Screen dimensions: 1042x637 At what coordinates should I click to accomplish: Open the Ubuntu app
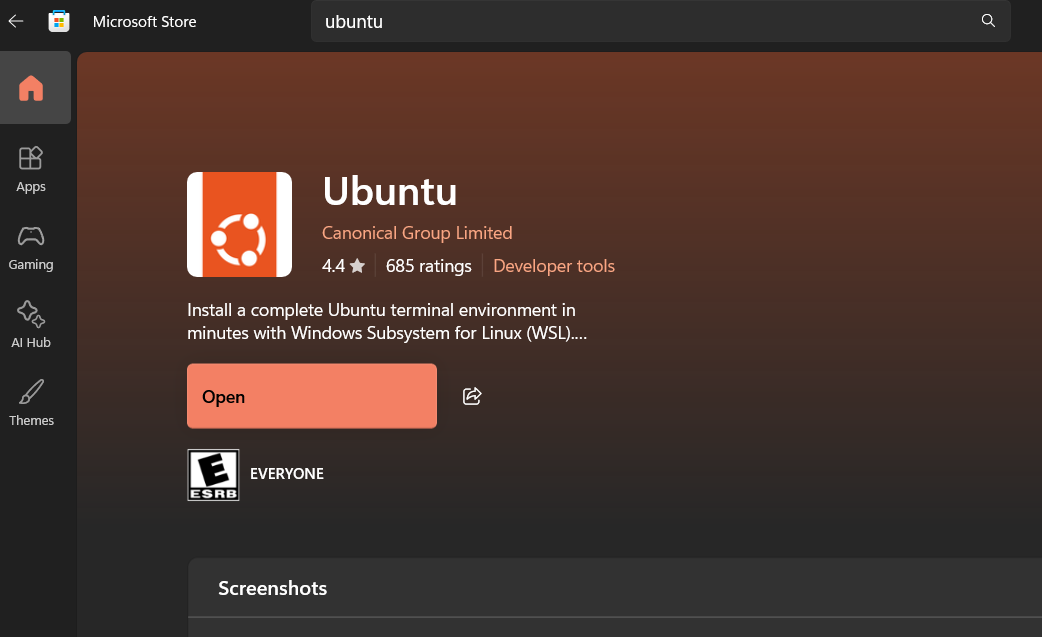(311, 396)
